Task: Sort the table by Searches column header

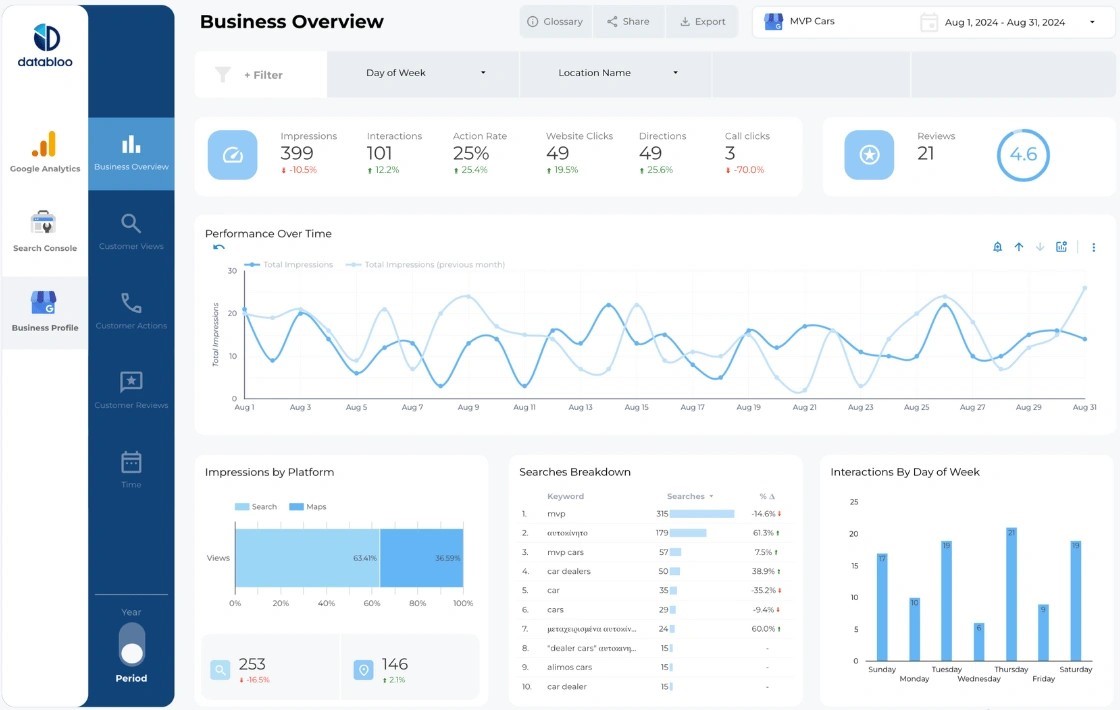Action: click(x=689, y=496)
